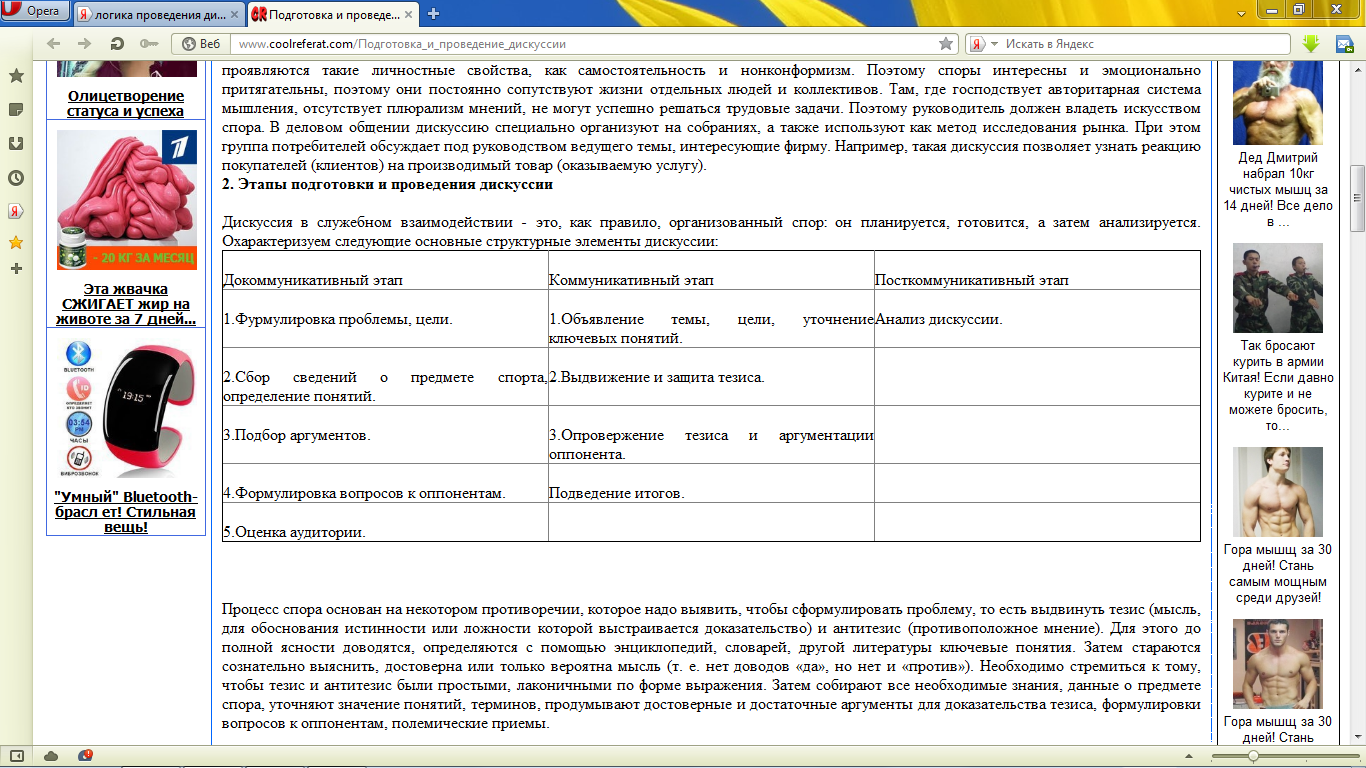
Task: Focus the address bar with the coolreferat.com URL
Action: pos(584,44)
